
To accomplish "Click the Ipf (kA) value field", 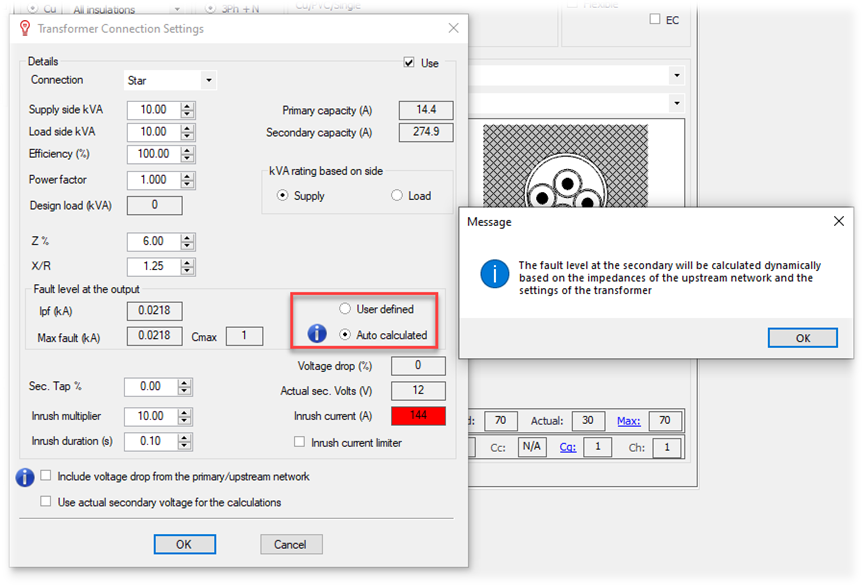I will tap(155, 311).
